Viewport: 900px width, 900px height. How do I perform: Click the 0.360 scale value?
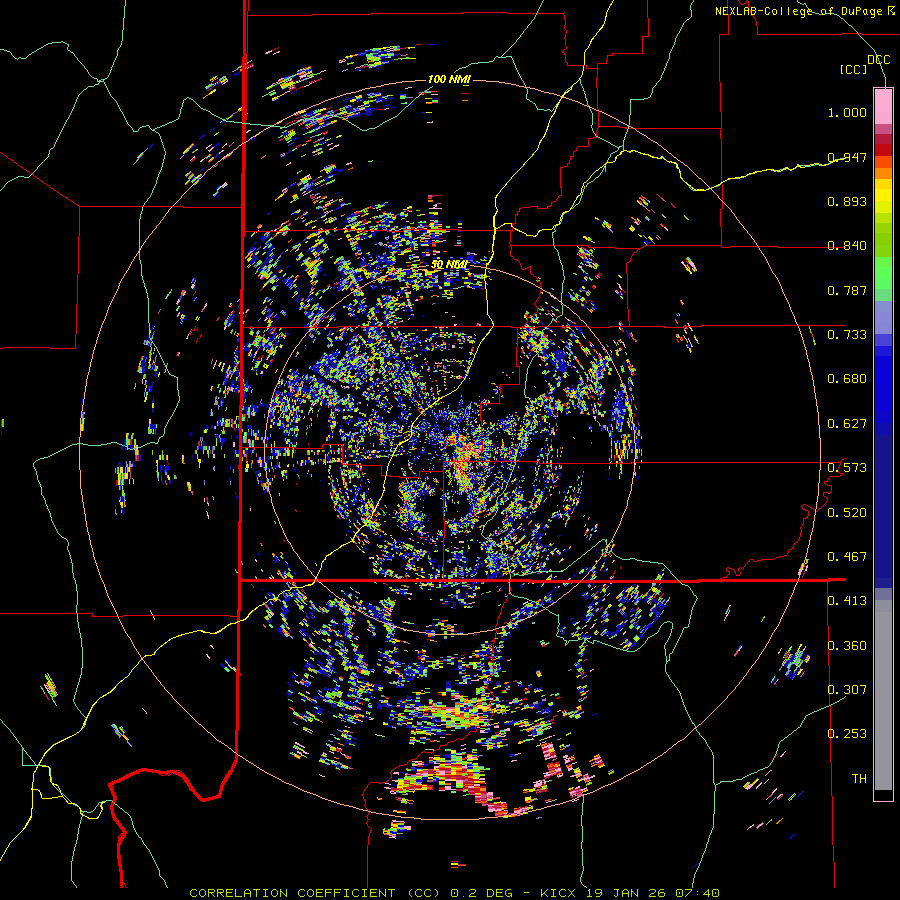pyautogui.click(x=847, y=646)
